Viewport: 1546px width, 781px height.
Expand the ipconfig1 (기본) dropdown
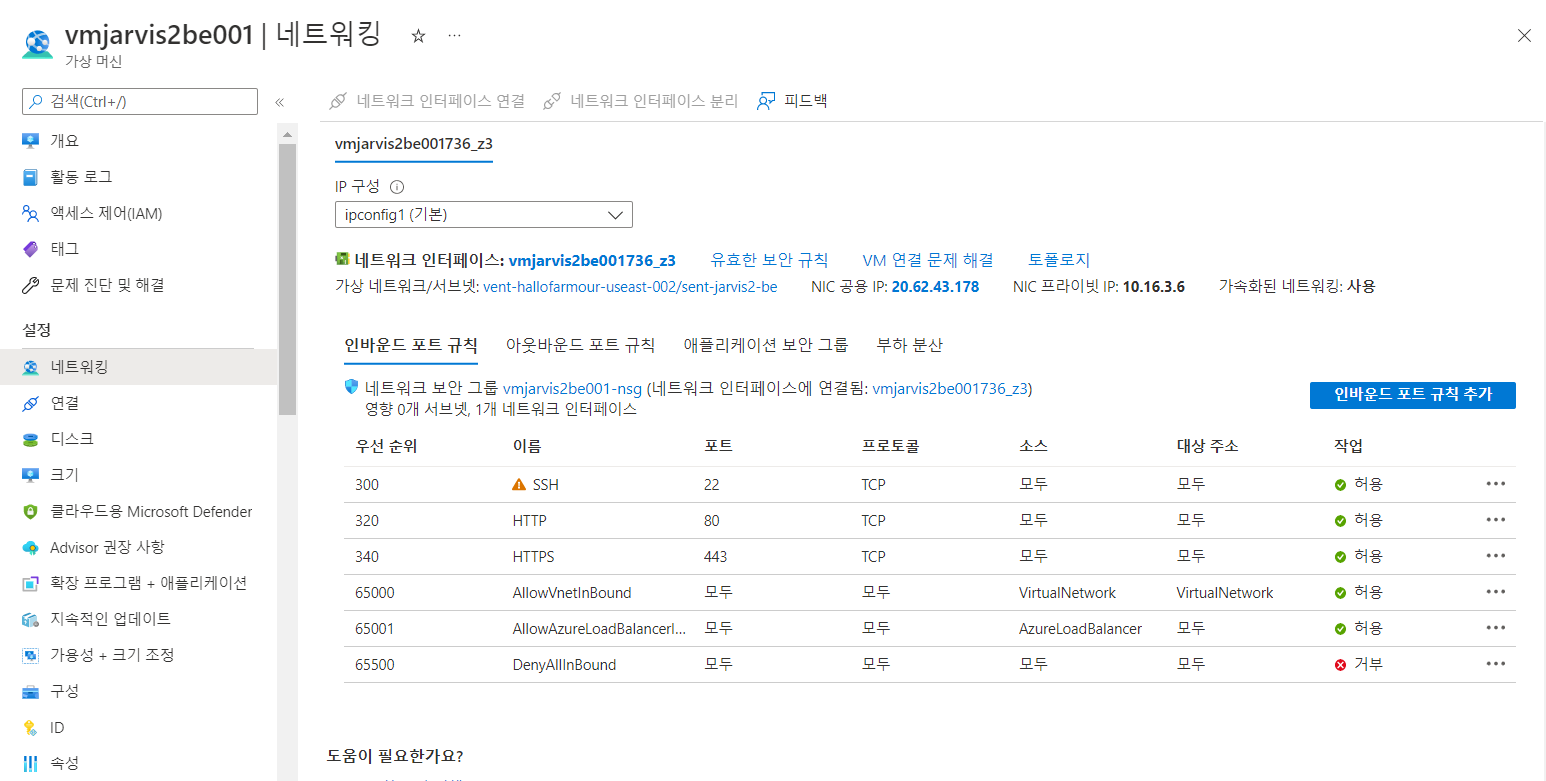click(484, 215)
